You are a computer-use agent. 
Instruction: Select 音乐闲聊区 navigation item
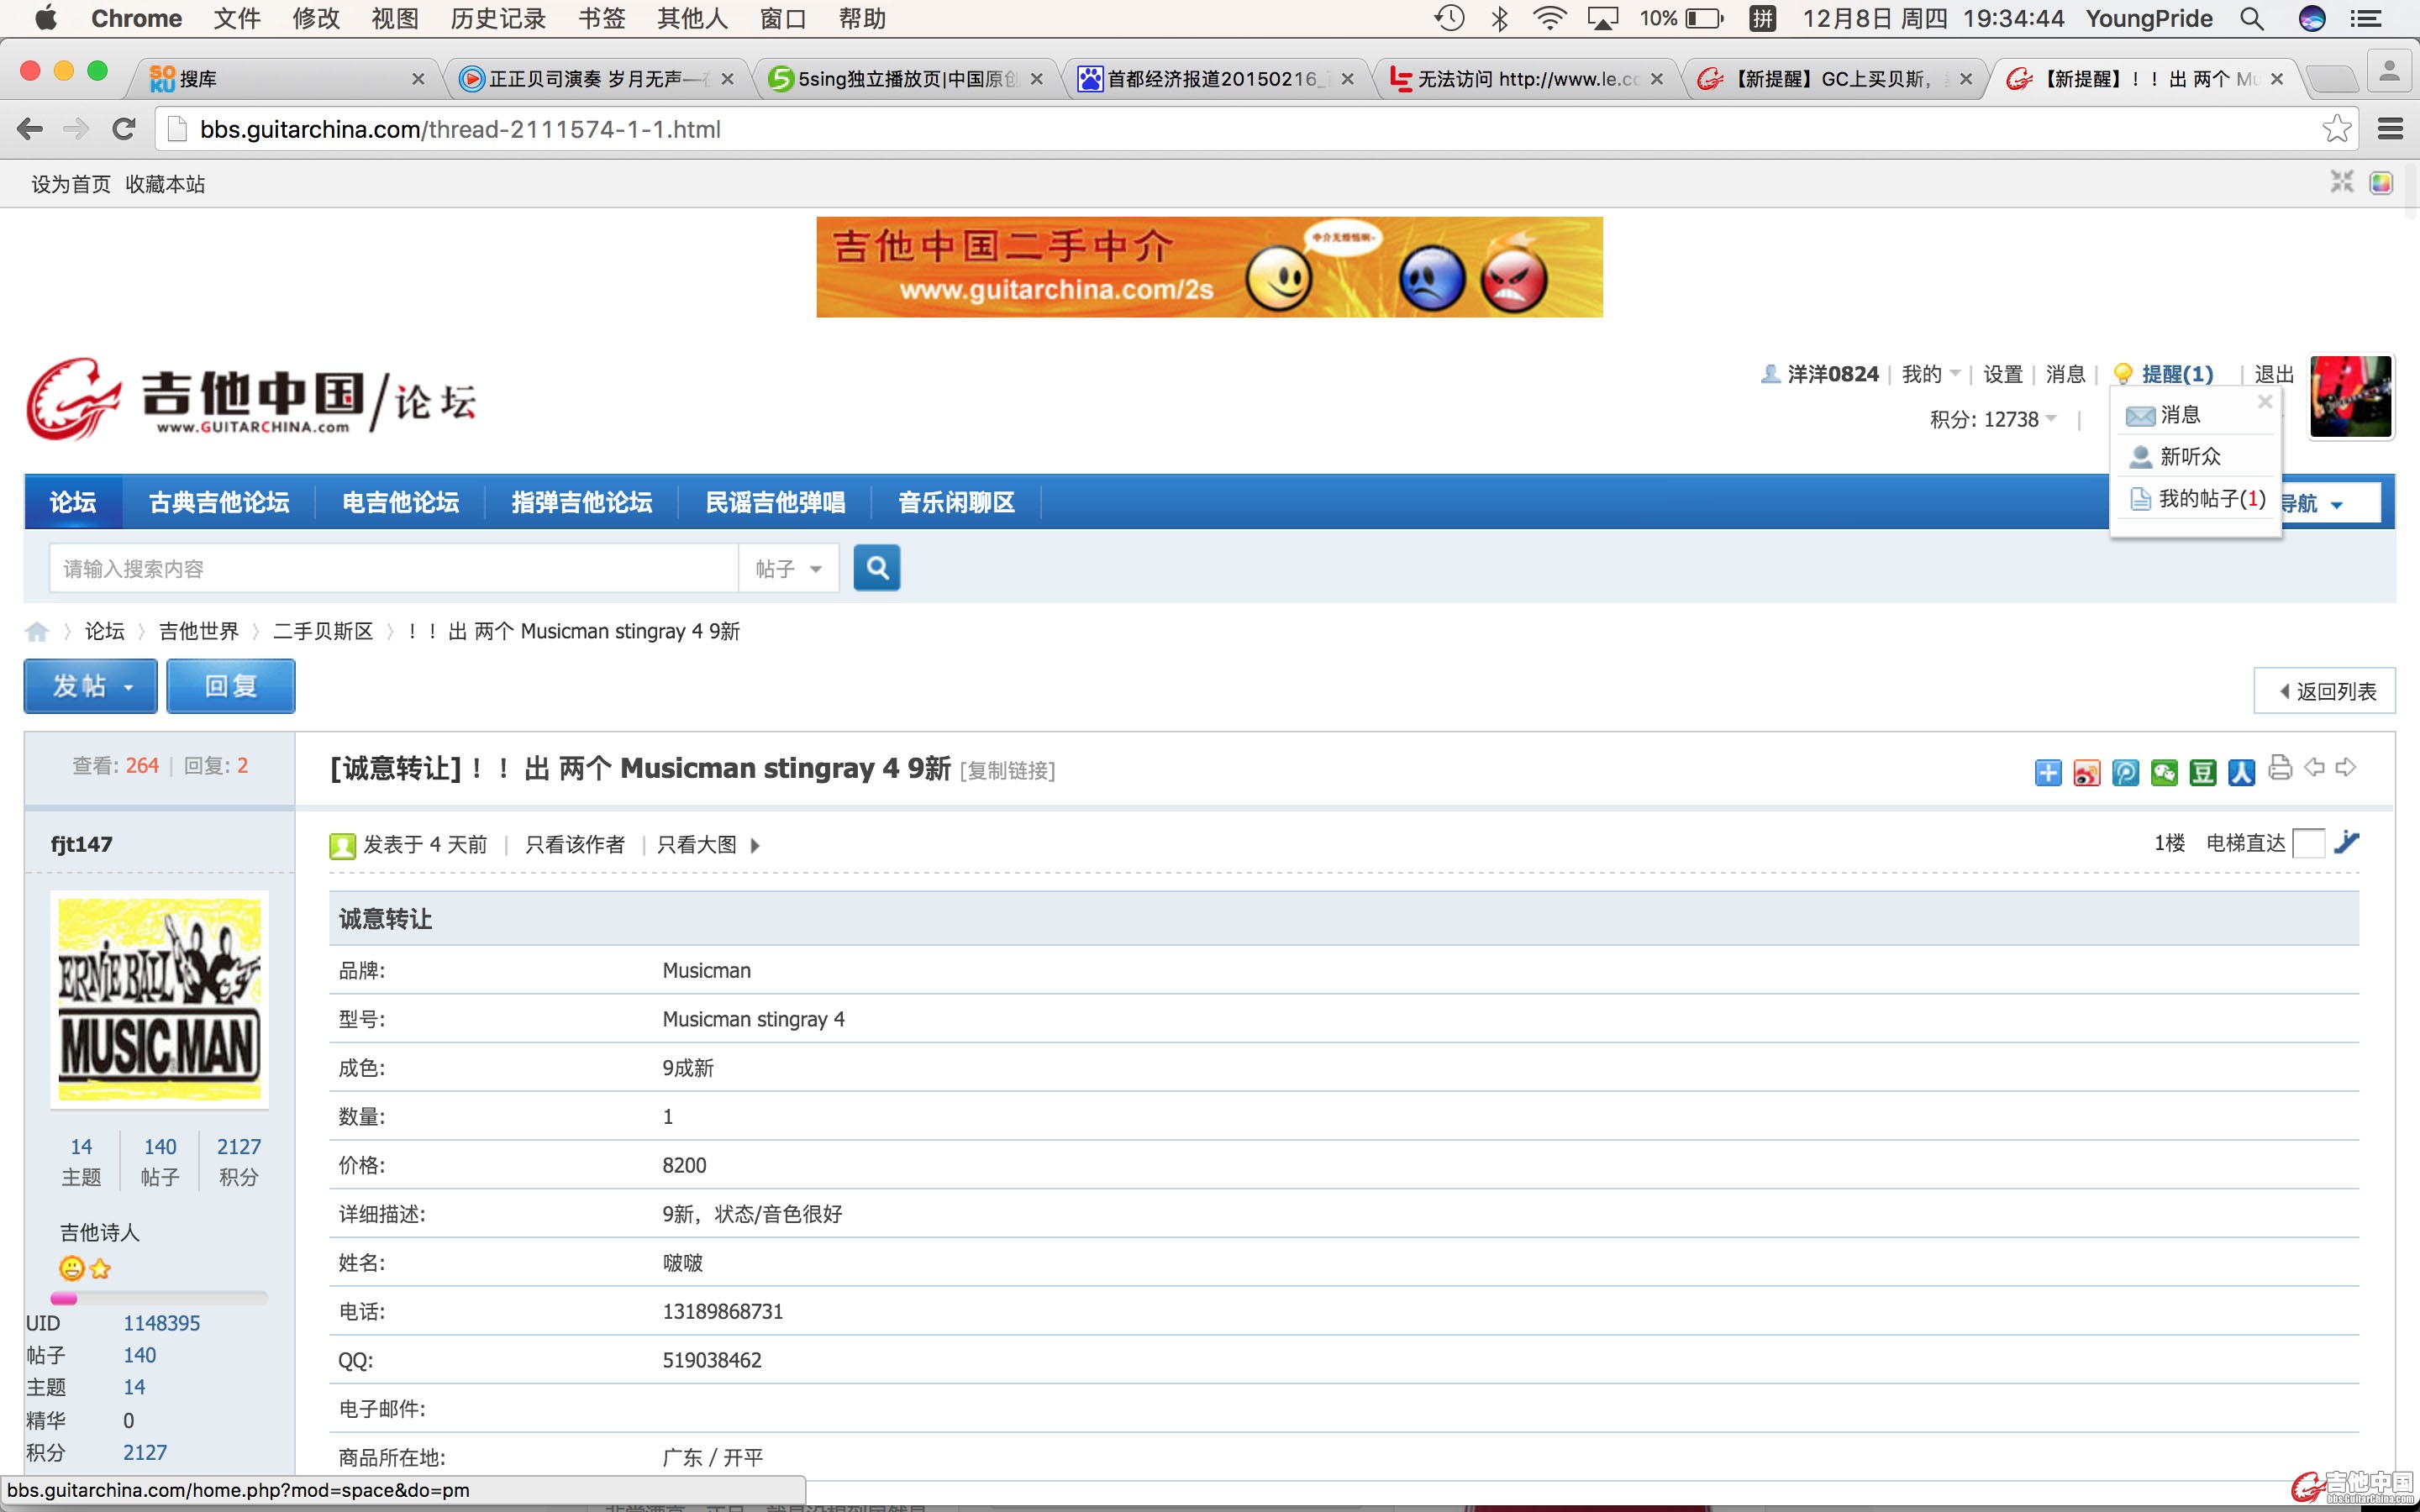[x=956, y=502]
